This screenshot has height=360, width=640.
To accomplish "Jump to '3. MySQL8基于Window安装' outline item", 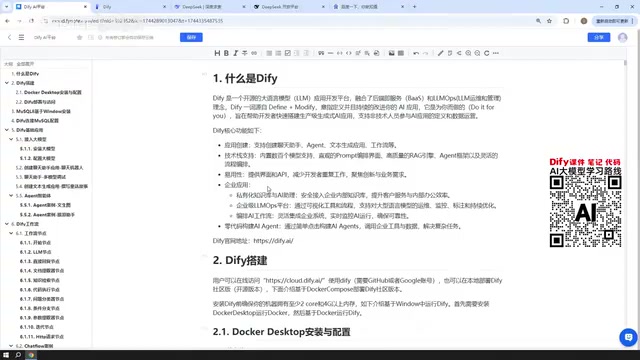I will click(41, 111).
